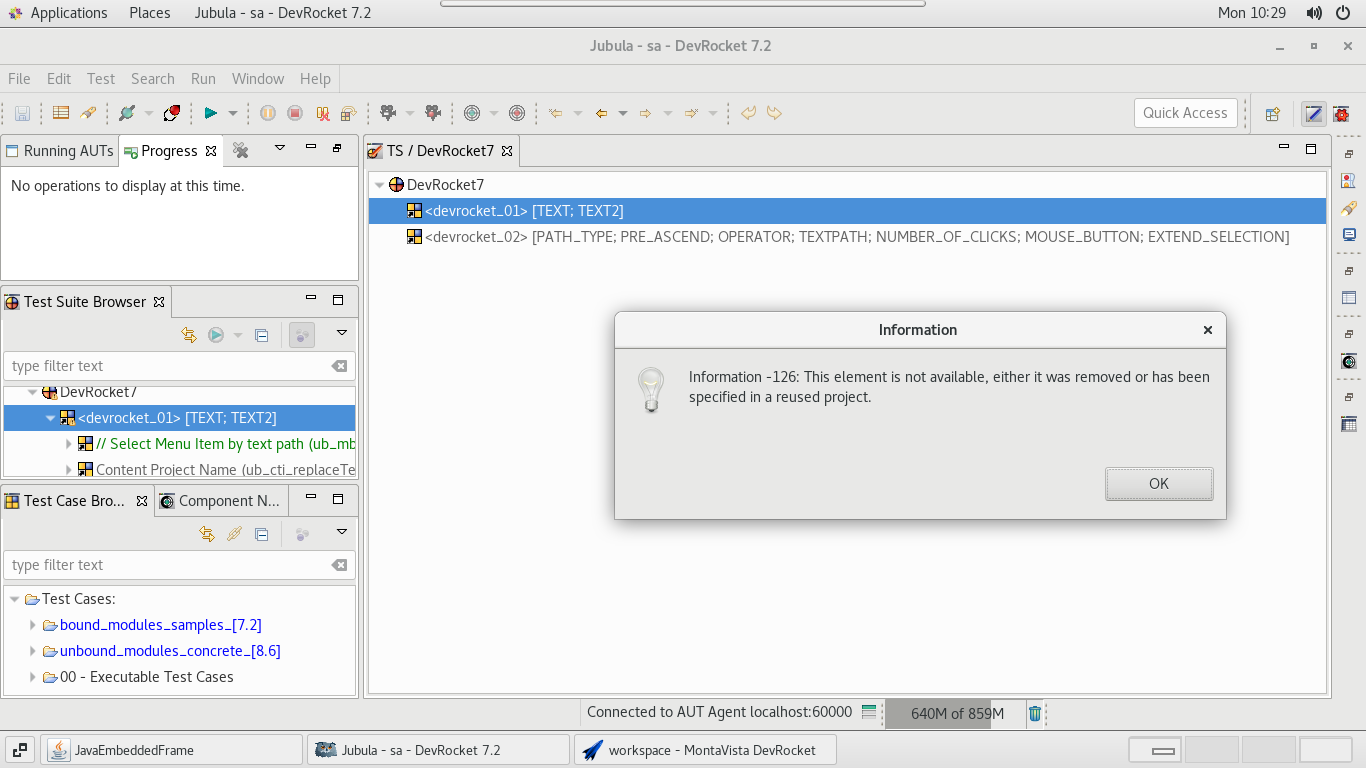Viewport: 1366px width, 768px height.
Task: Click the pen-nib icon in main toolbar
Action: tap(88, 113)
